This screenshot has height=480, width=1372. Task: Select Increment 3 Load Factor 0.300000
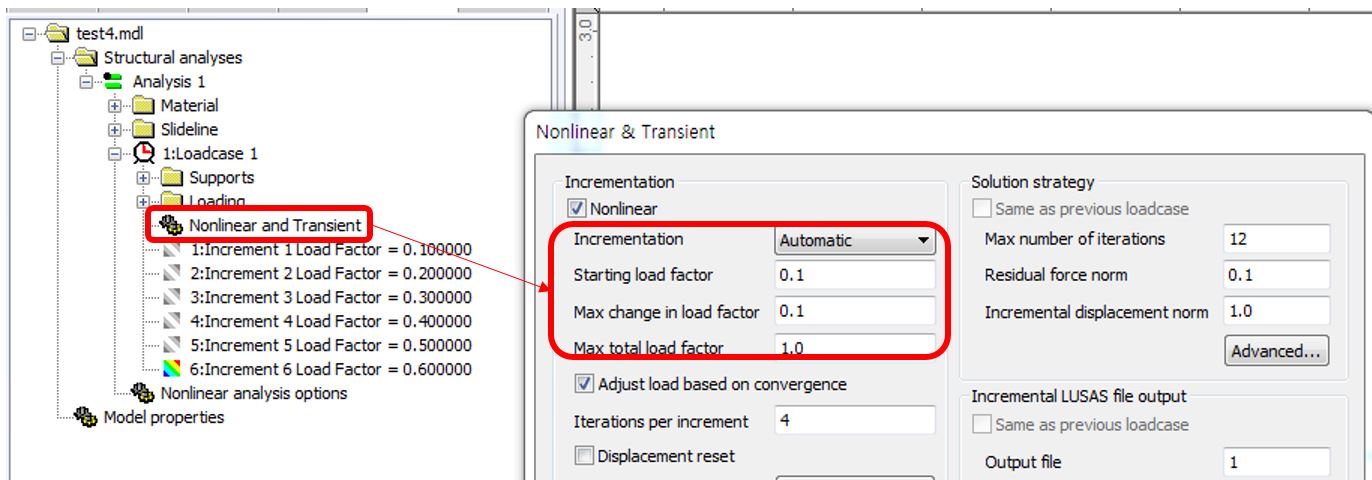330,297
